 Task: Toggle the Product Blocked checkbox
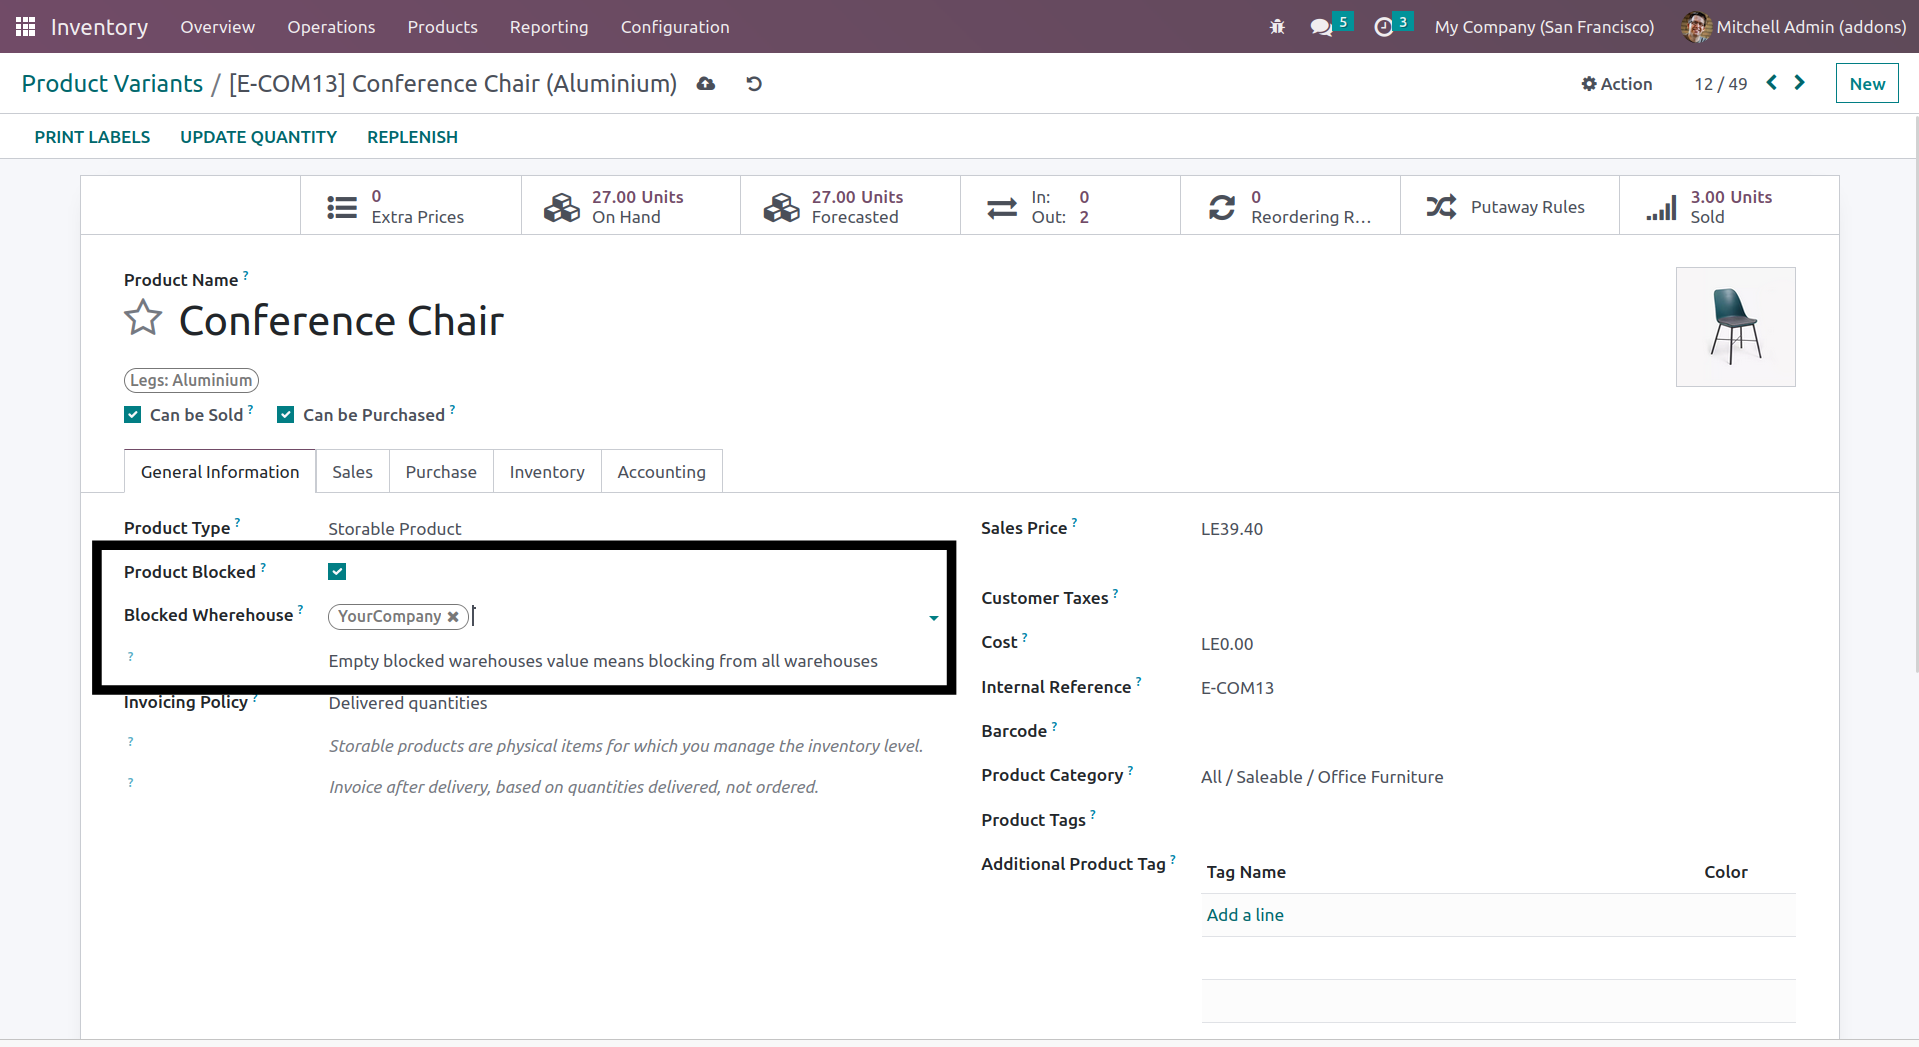click(337, 572)
